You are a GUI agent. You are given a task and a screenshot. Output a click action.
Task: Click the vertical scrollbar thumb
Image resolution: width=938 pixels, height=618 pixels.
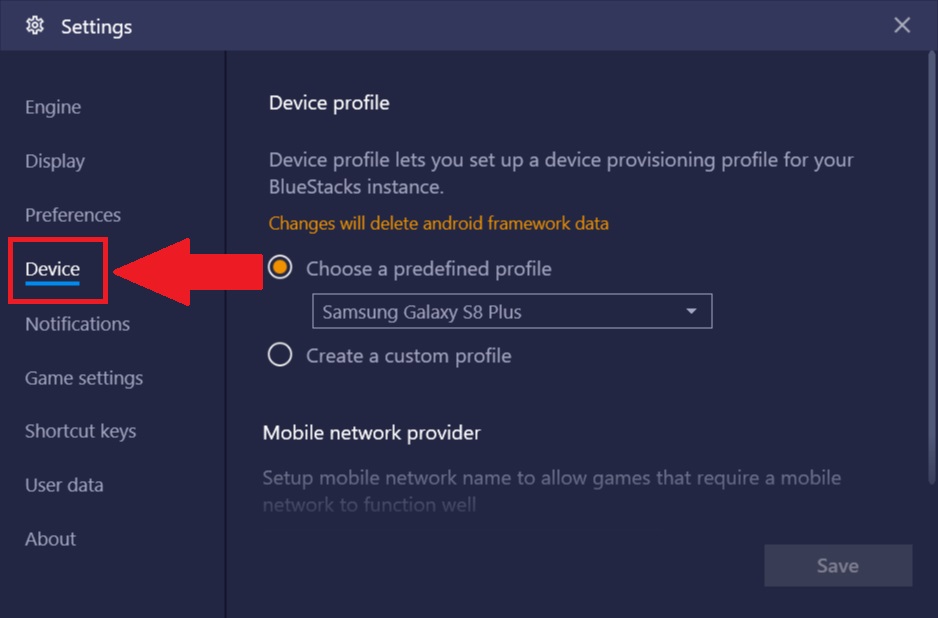click(x=931, y=267)
